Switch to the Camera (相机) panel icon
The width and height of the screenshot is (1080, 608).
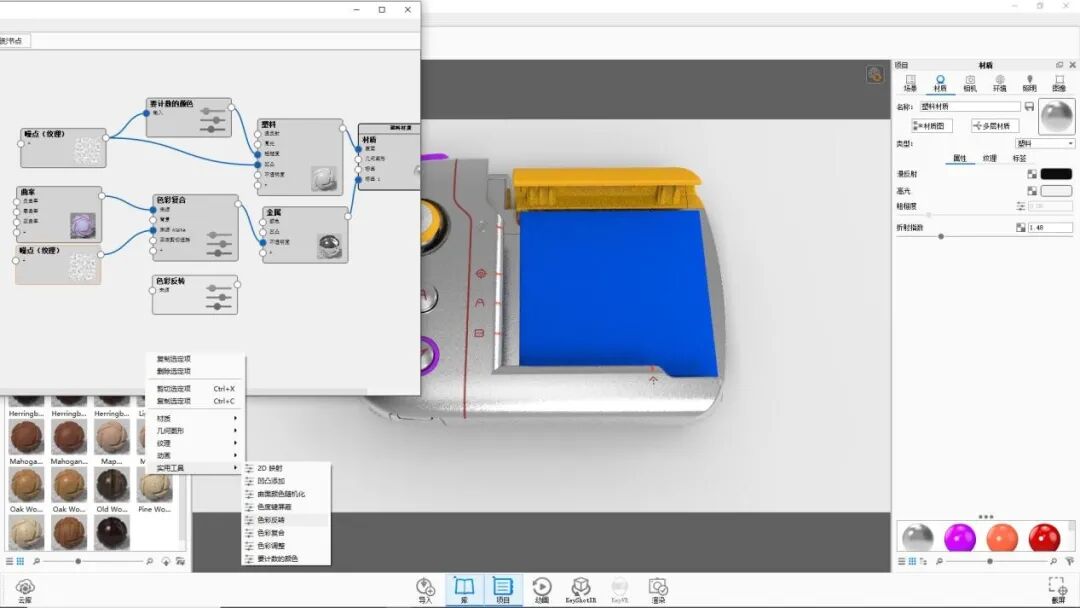(x=971, y=81)
